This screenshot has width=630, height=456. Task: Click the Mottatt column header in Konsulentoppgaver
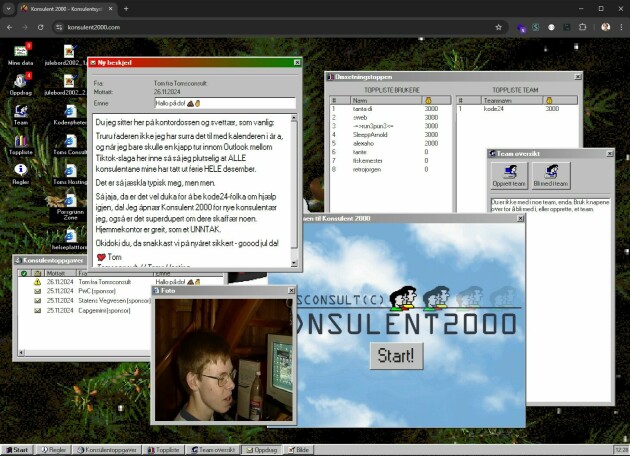click(60, 273)
